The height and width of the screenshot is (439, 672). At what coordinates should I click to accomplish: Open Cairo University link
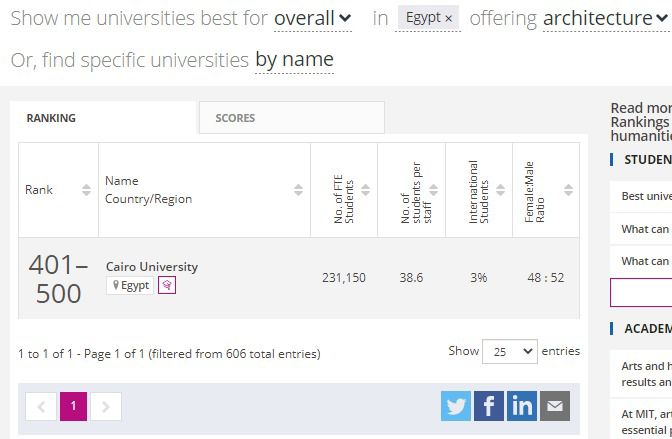click(x=152, y=267)
